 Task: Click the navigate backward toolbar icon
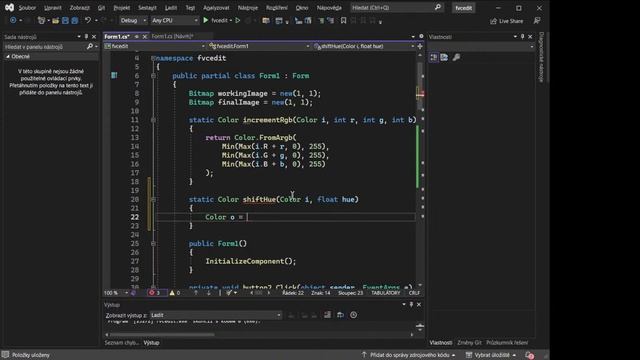[13, 20]
